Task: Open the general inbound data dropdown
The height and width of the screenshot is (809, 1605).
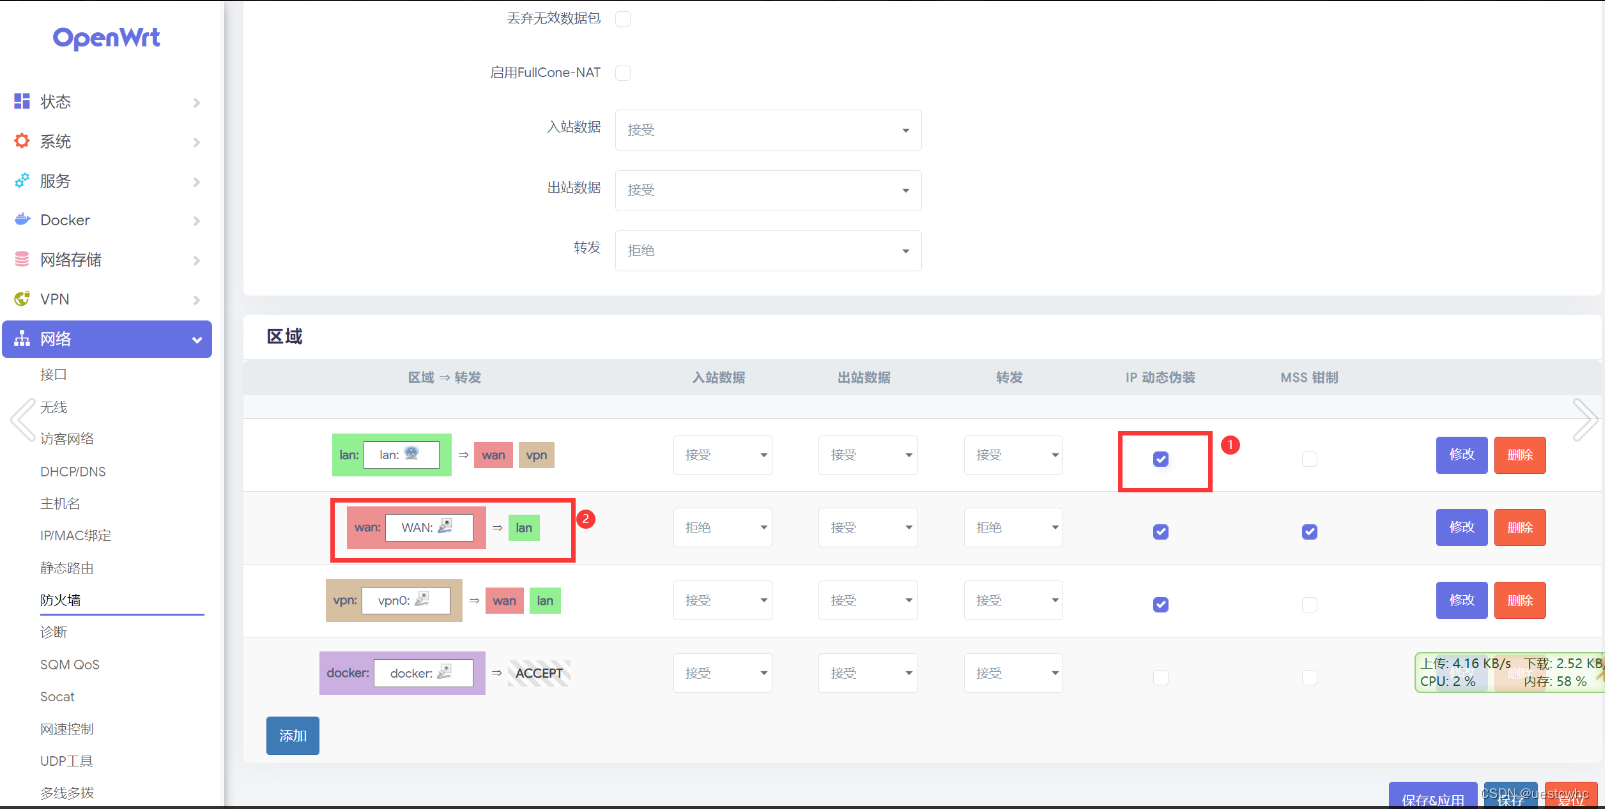Action: click(x=768, y=130)
